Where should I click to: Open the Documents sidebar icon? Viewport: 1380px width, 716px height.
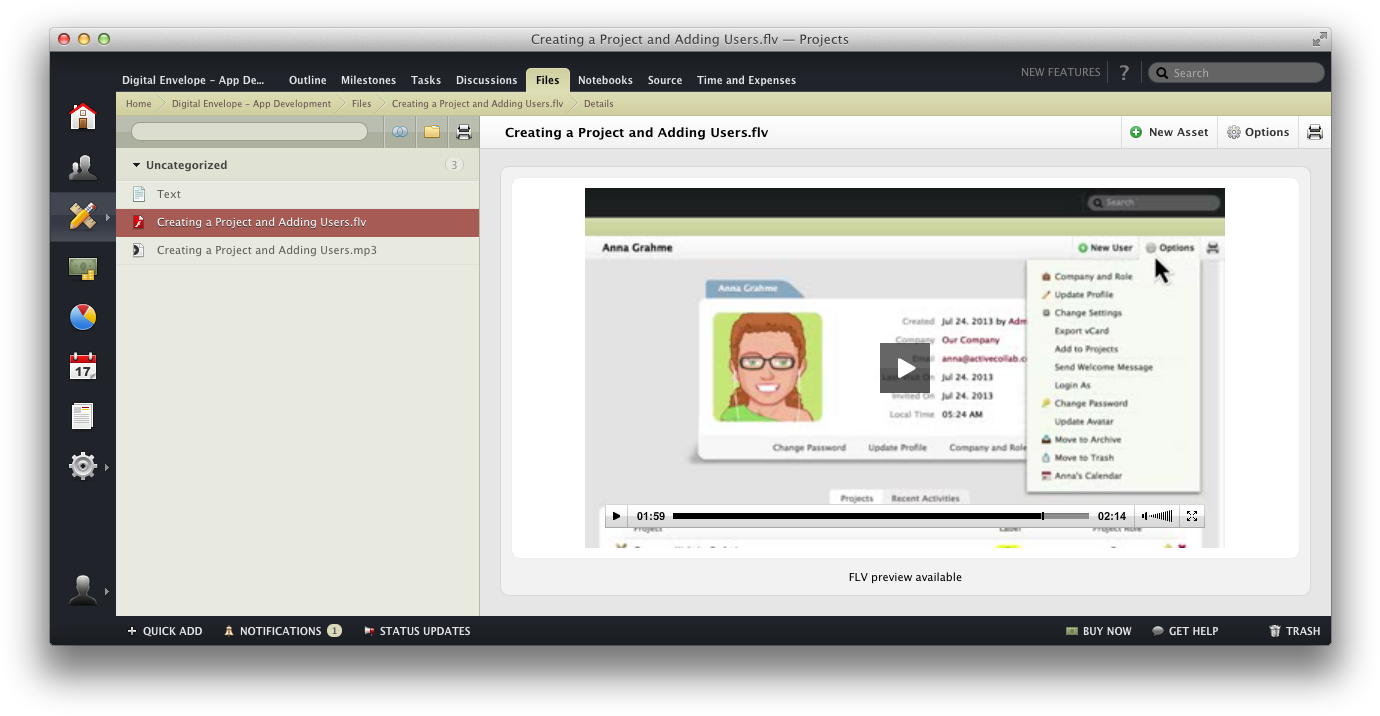tap(83, 416)
